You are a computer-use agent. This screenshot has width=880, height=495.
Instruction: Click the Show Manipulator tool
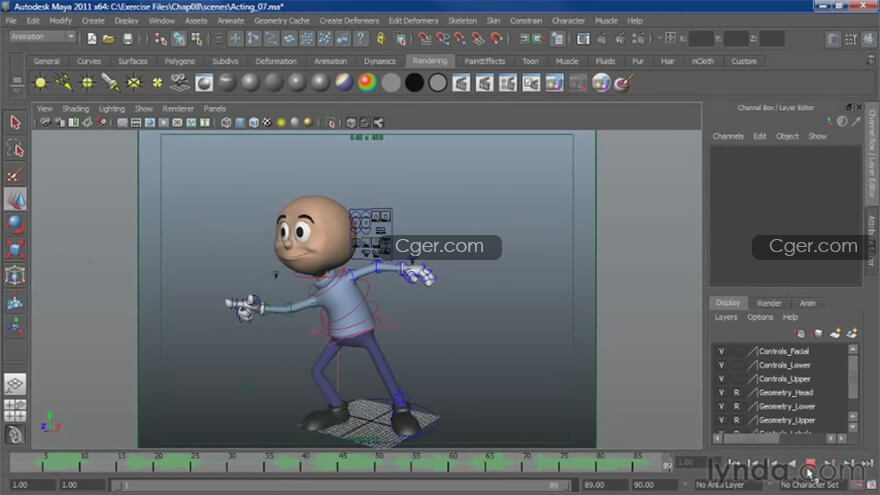coord(15,326)
